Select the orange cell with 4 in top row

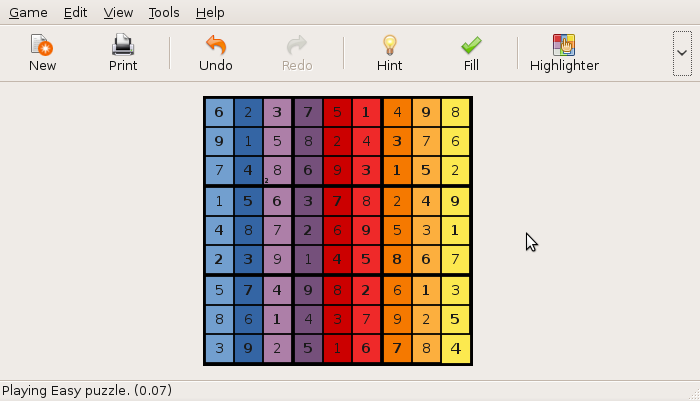click(x=397, y=113)
